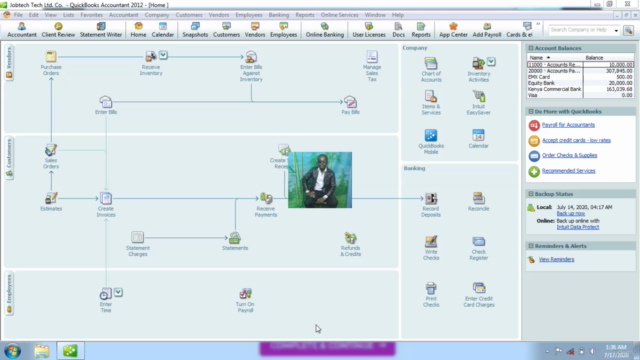
Task: Collapse the Account Balances section
Action: [x=531, y=48]
